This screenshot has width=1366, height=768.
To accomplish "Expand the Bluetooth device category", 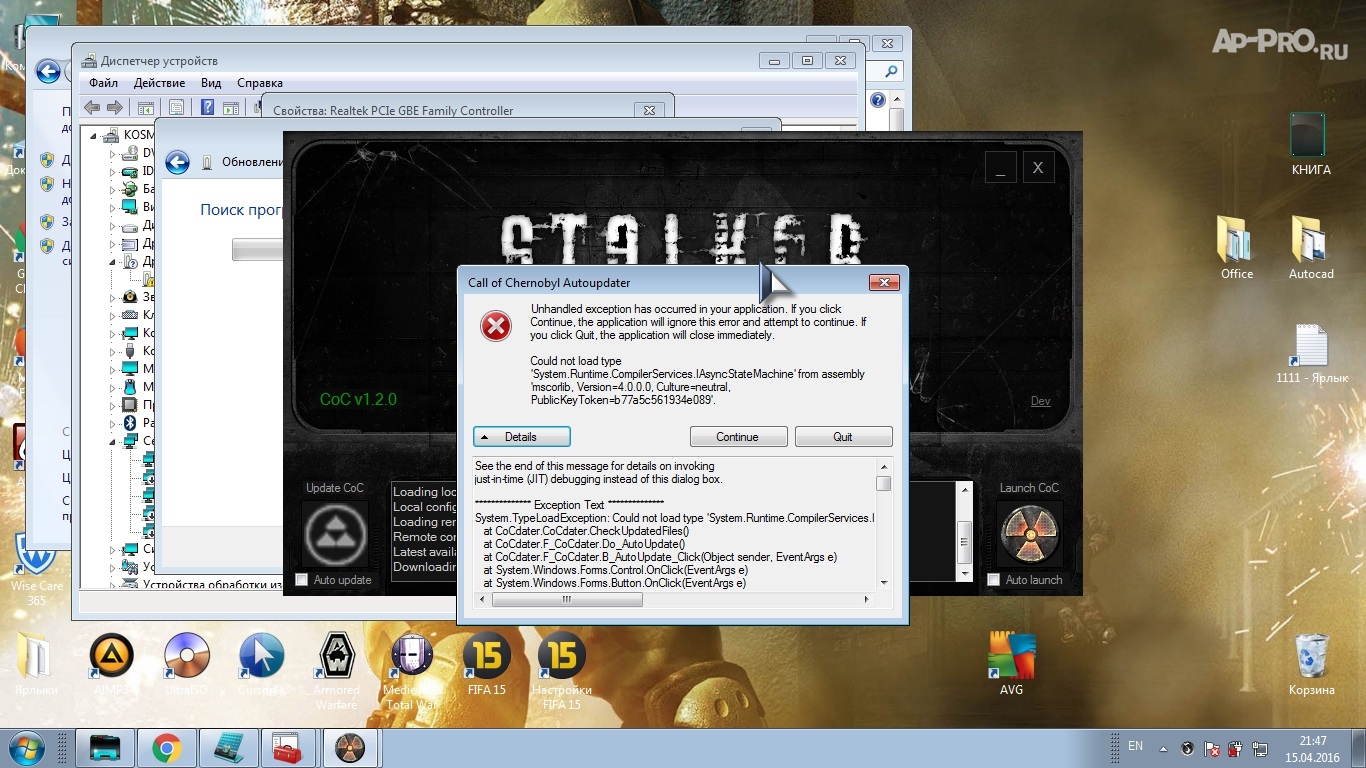I will pos(113,423).
